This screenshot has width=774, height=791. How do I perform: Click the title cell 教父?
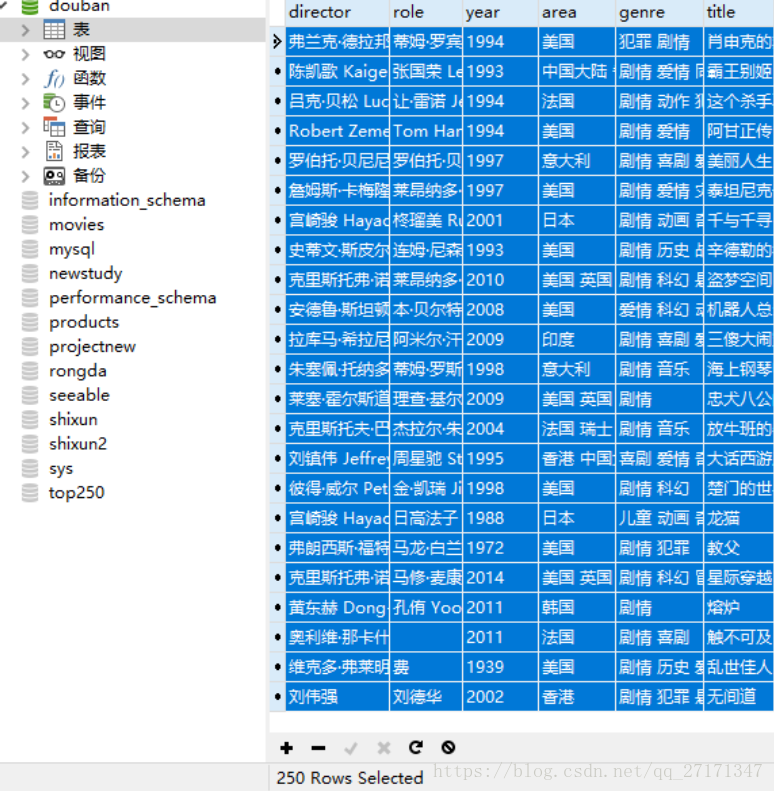[x=739, y=548]
